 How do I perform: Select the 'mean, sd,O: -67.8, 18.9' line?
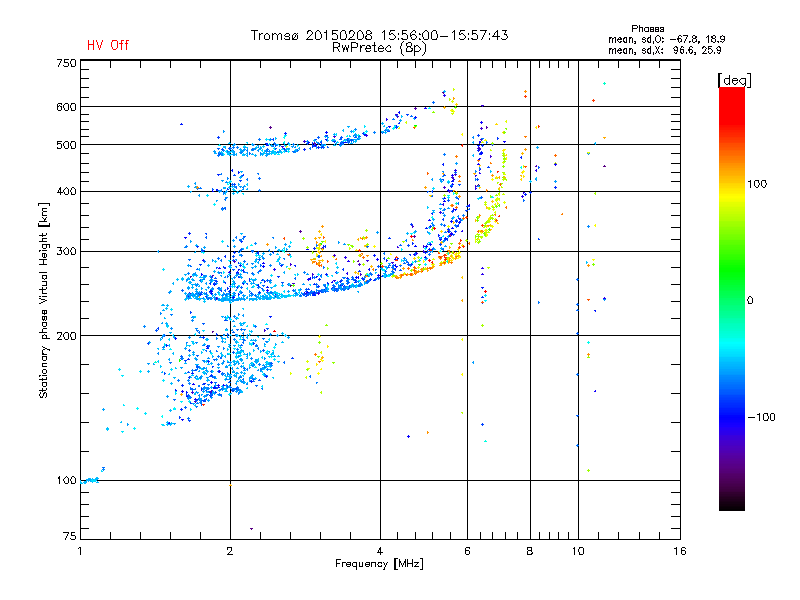tap(666, 39)
